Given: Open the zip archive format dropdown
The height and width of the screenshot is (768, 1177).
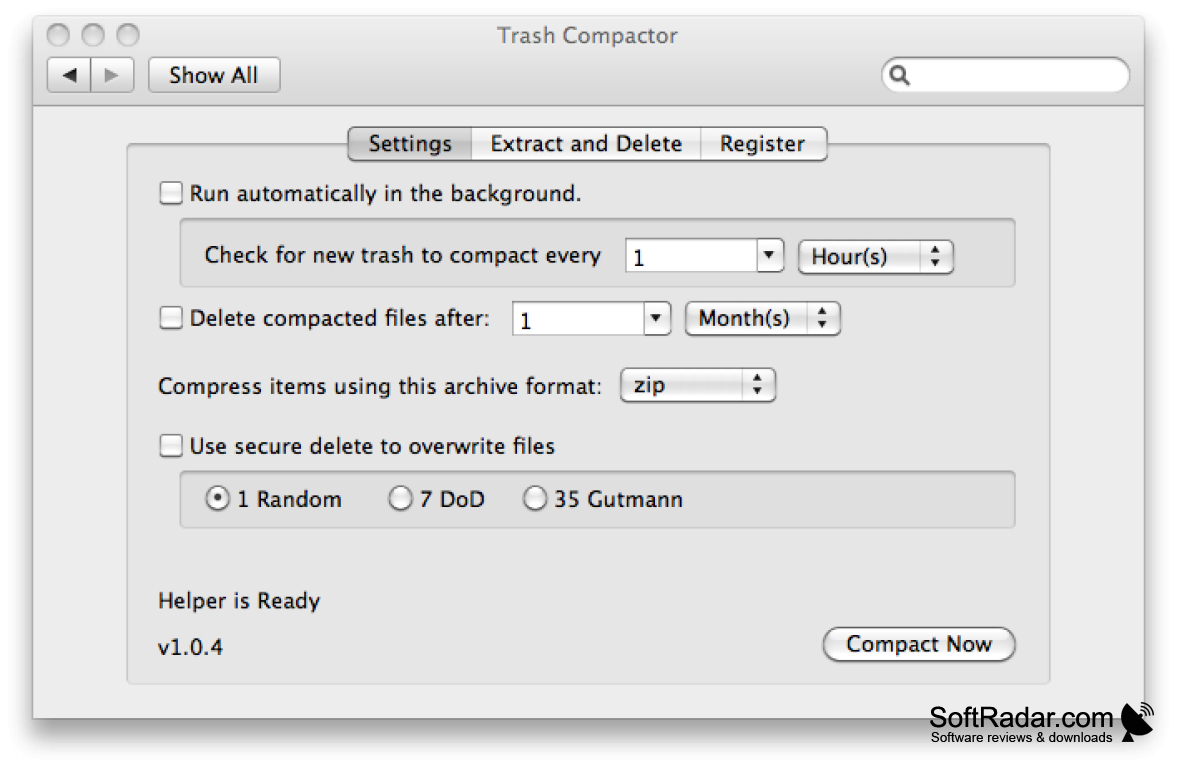Looking at the screenshot, I should [x=698, y=385].
